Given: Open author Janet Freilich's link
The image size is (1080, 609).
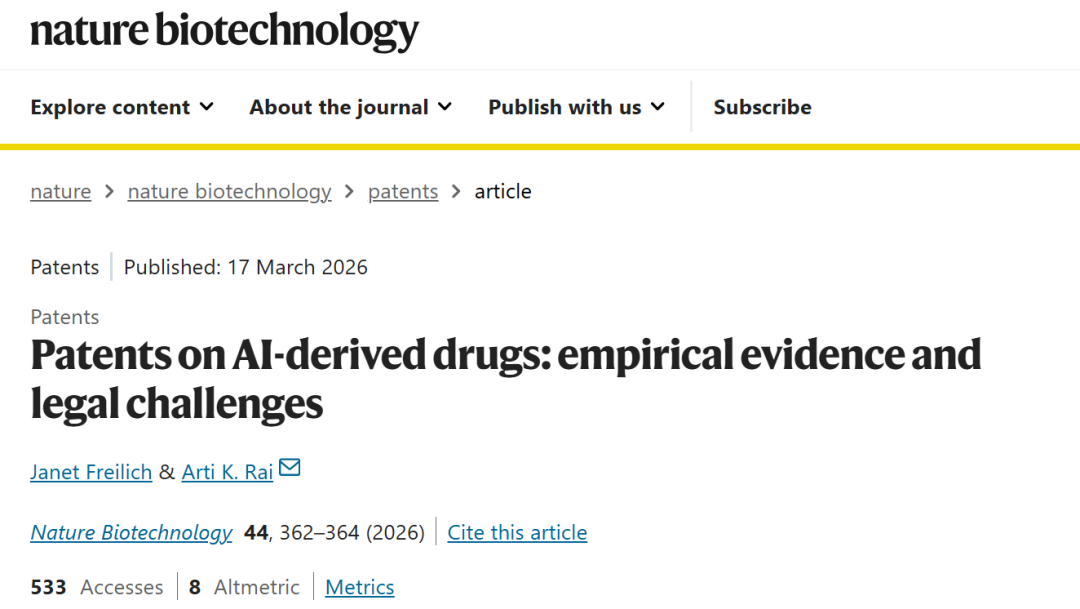Looking at the screenshot, I should tap(91, 472).
